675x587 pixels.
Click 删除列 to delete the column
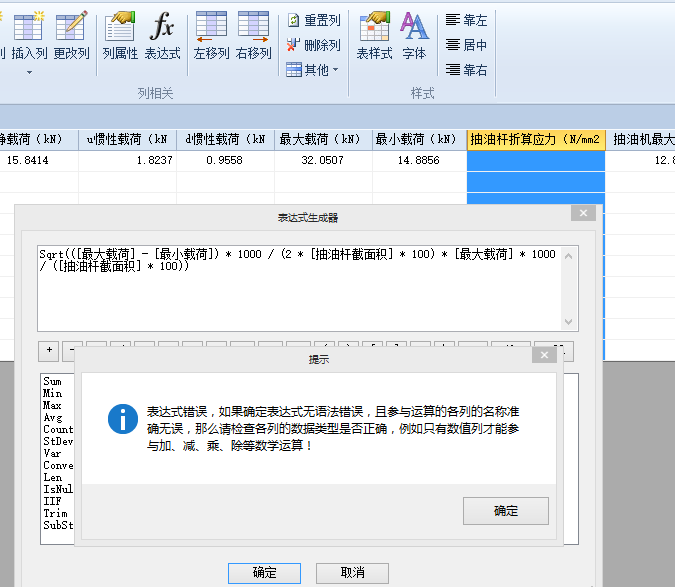313,45
